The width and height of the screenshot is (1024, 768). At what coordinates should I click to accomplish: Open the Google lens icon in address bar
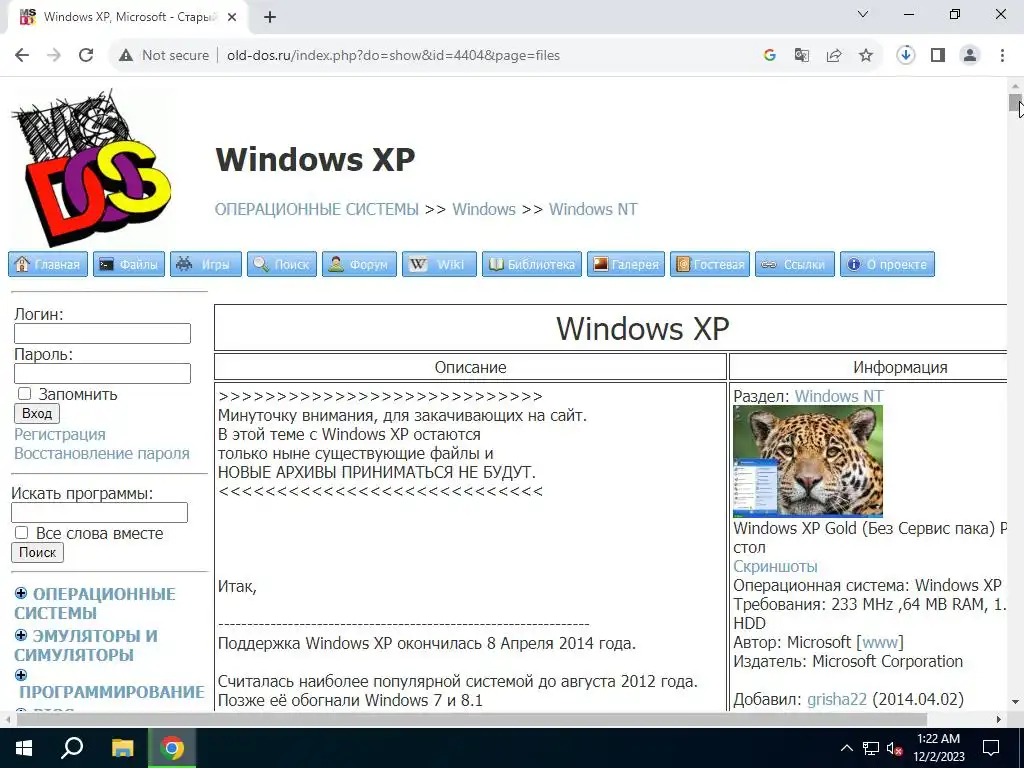click(769, 56)
